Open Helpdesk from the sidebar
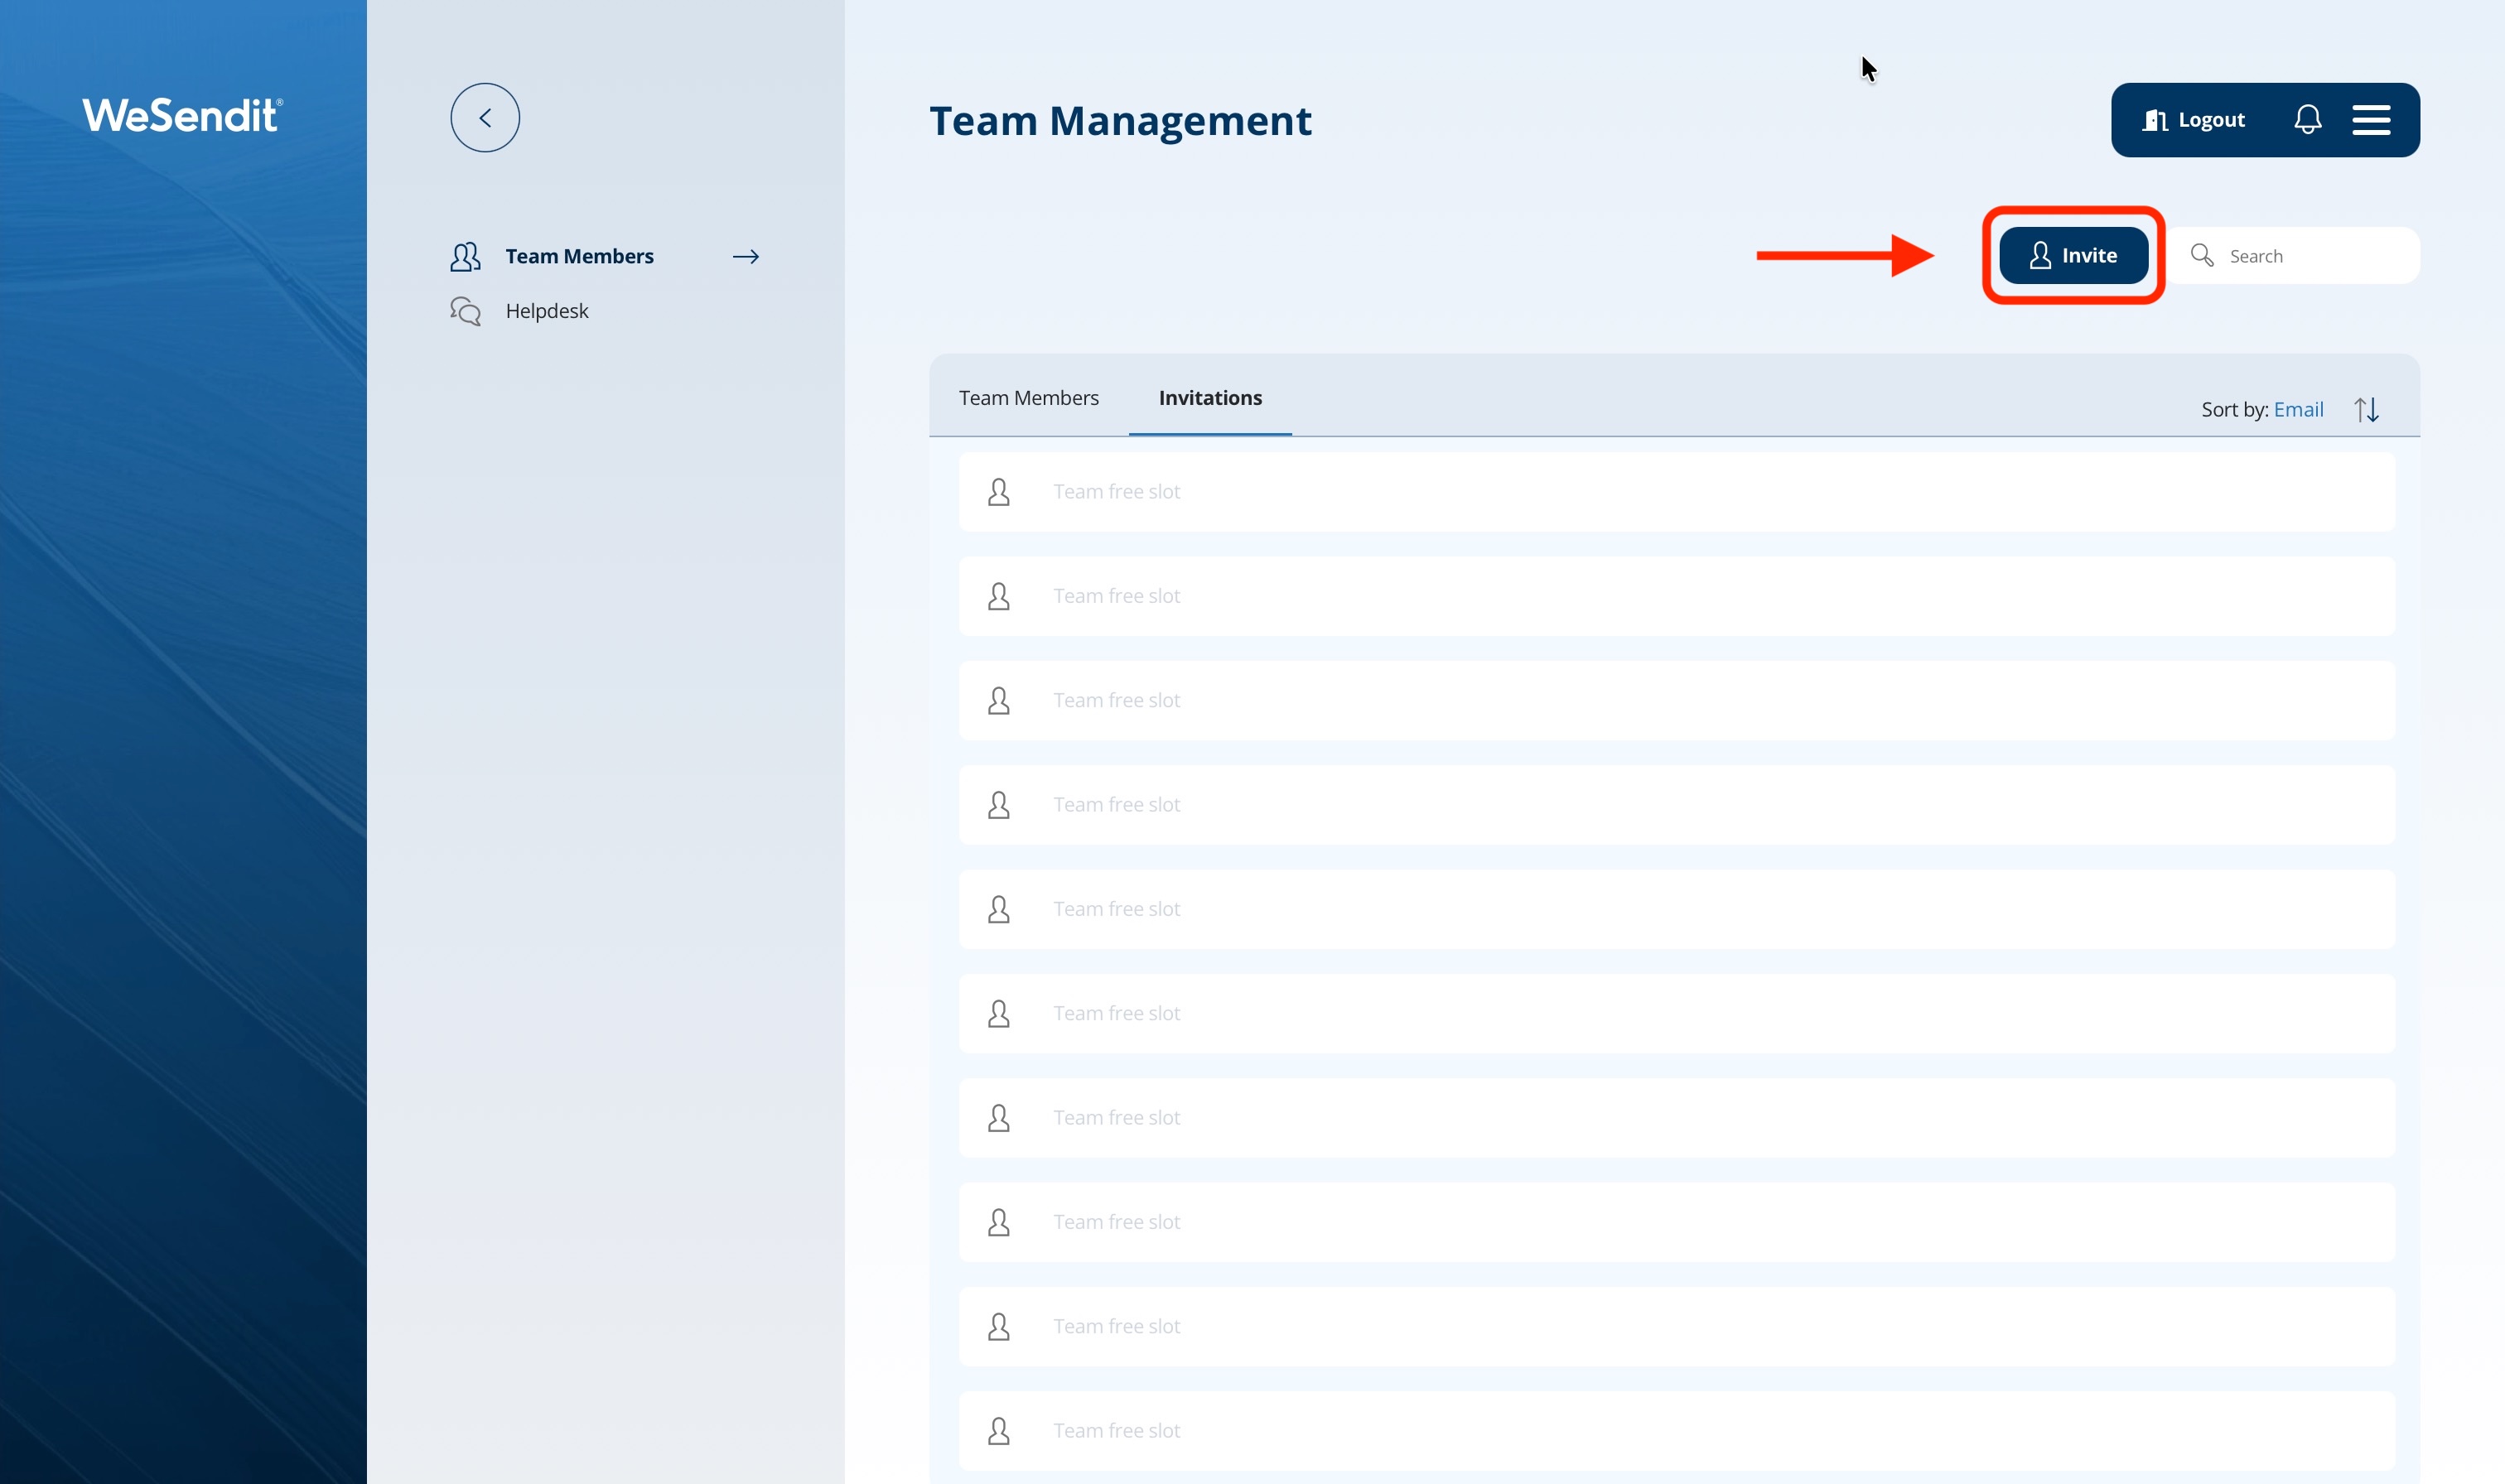Image resolution: width=2505 pixels, height=1484 pixels. [547, 311]
